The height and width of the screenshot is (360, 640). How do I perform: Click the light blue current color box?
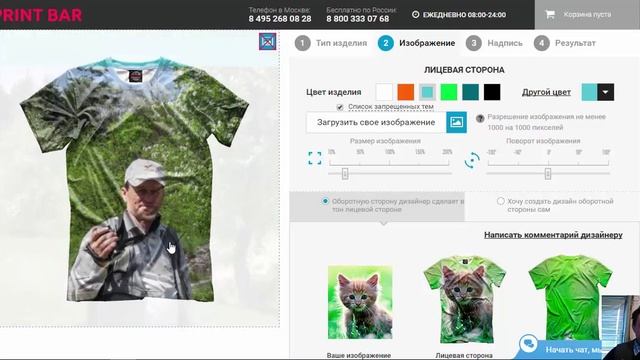589,92
